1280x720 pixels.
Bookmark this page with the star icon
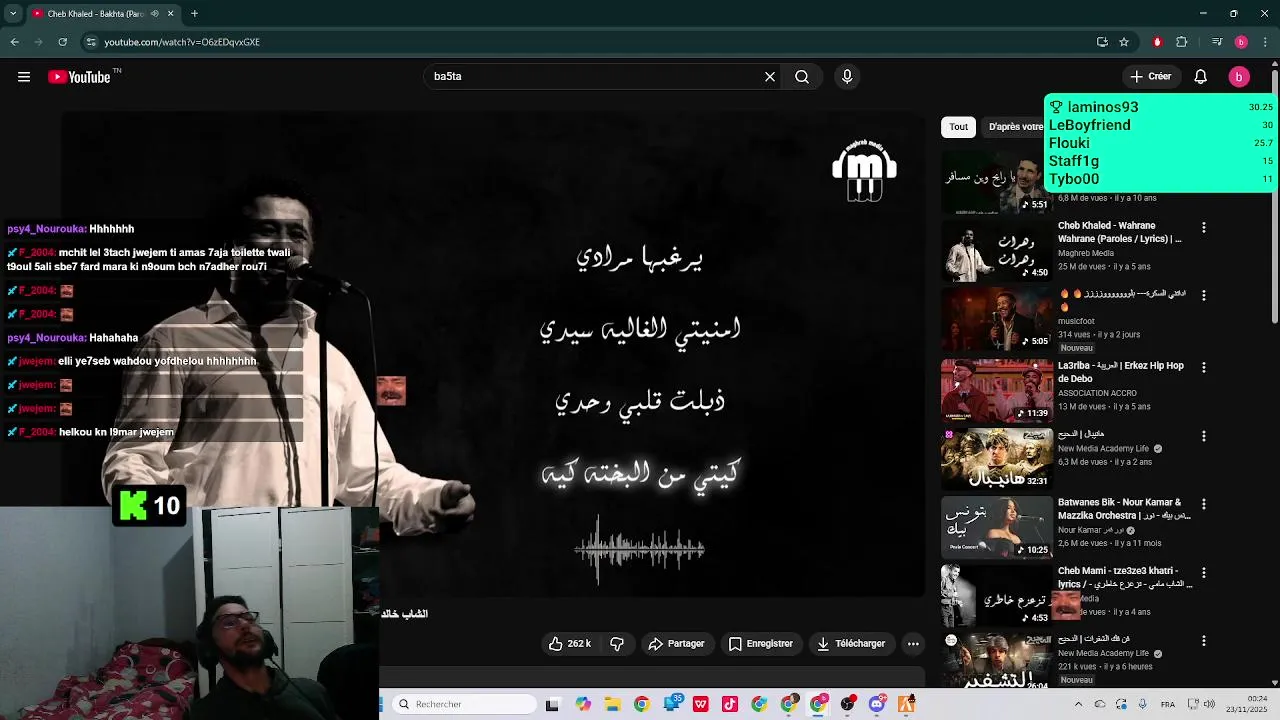(1124, 42)
